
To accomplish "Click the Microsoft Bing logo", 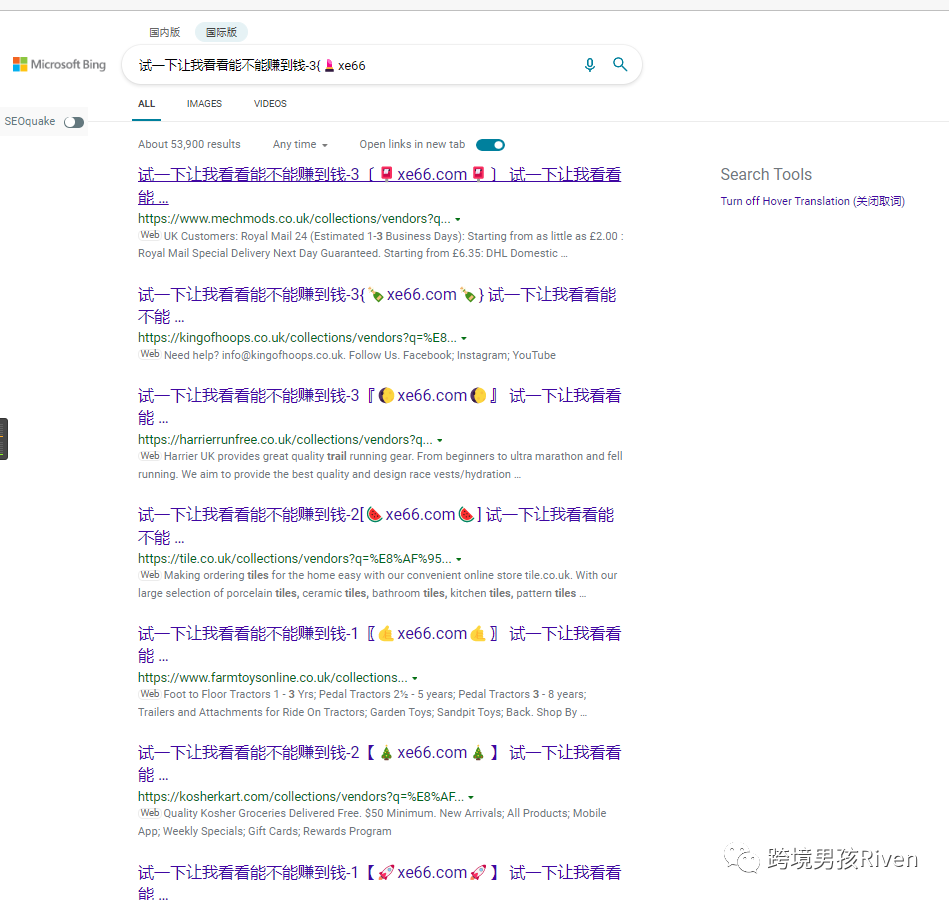I will click(59, 65).
